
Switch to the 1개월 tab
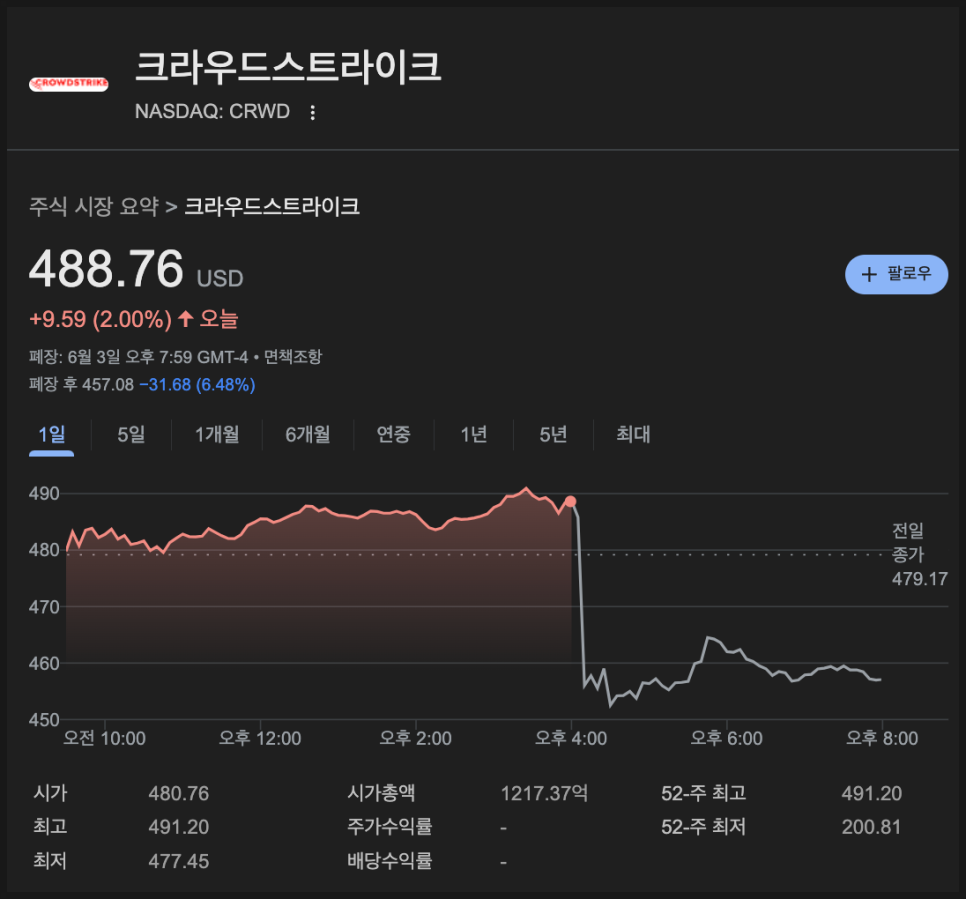coord(217,435)
